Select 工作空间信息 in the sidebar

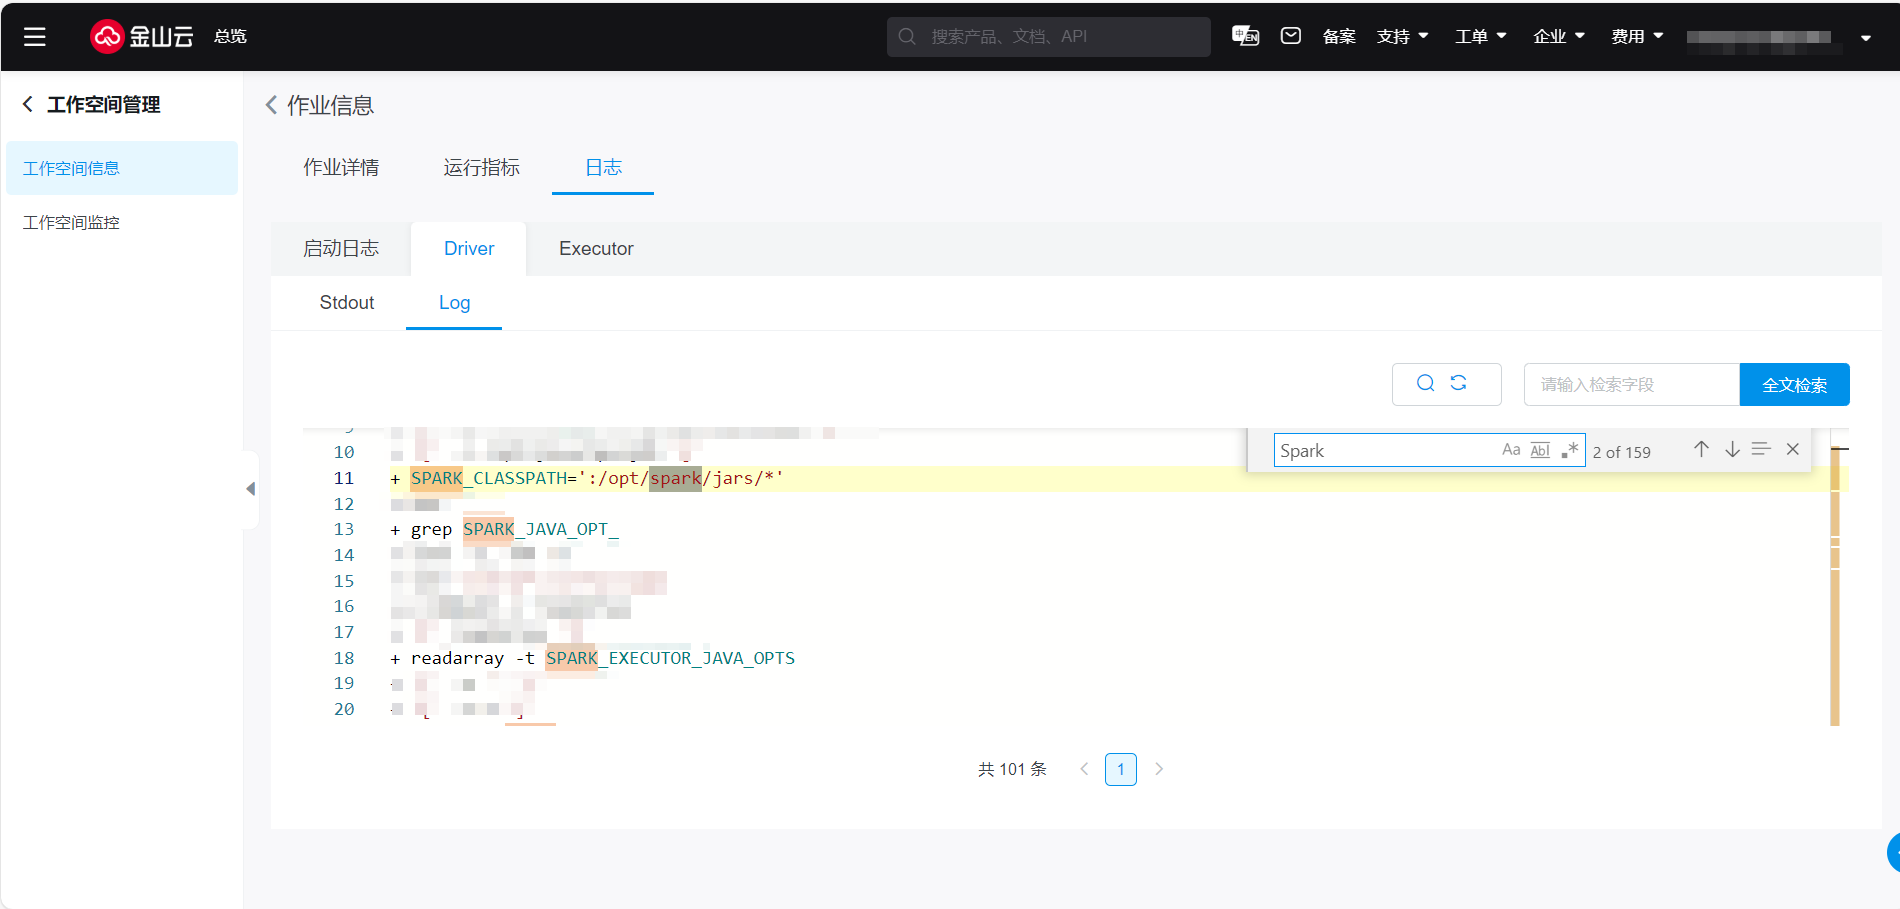122,168
